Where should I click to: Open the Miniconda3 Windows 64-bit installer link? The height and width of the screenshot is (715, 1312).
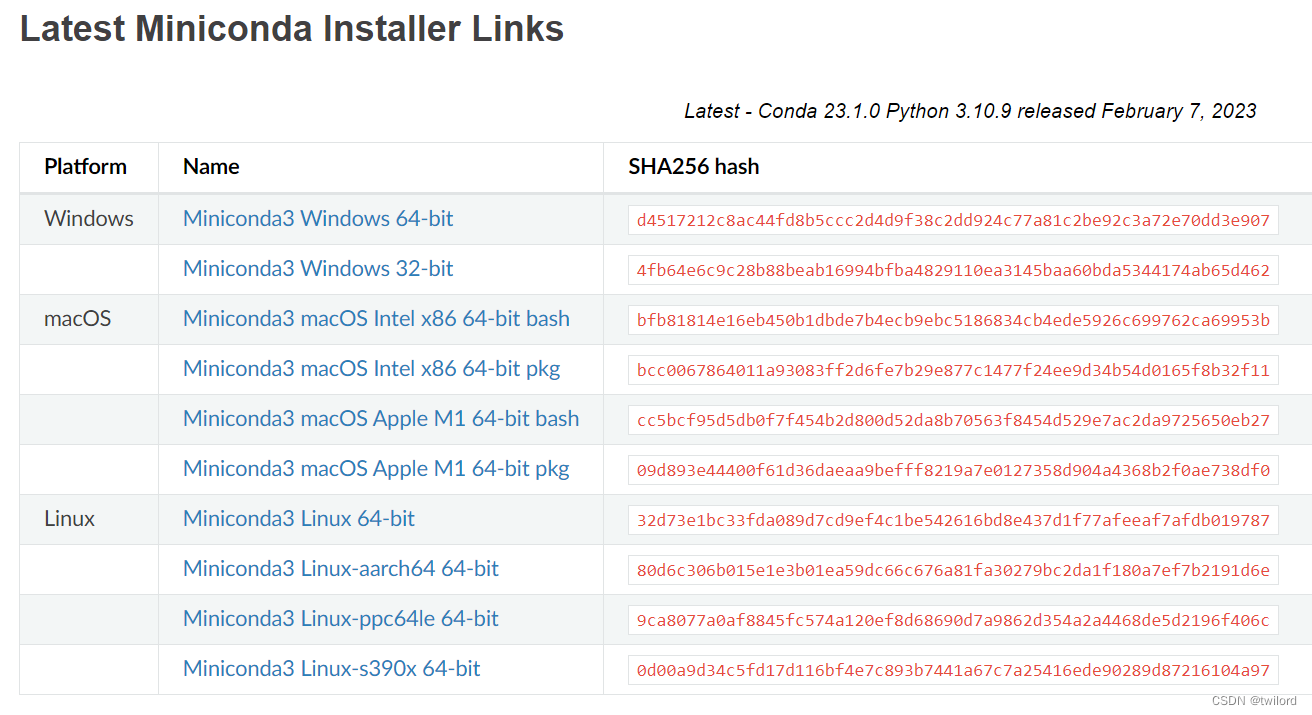pos(318,219)
